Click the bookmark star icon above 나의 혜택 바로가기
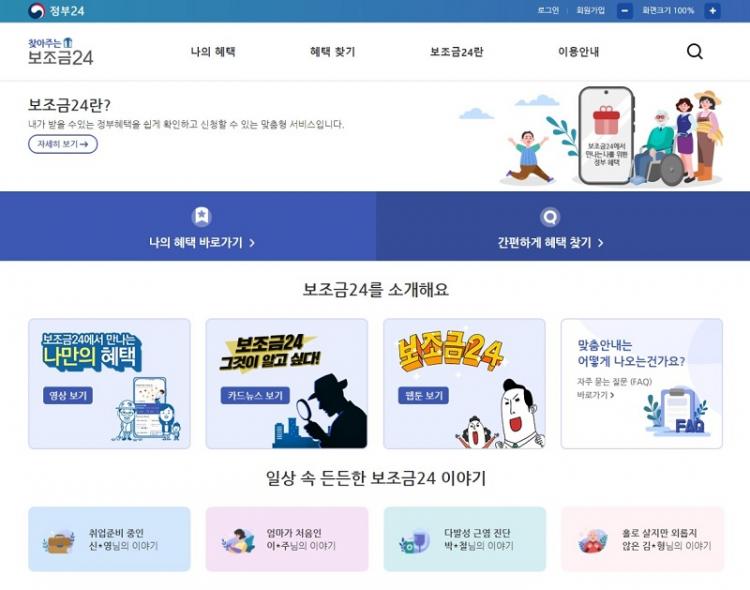 pos(201,216)
